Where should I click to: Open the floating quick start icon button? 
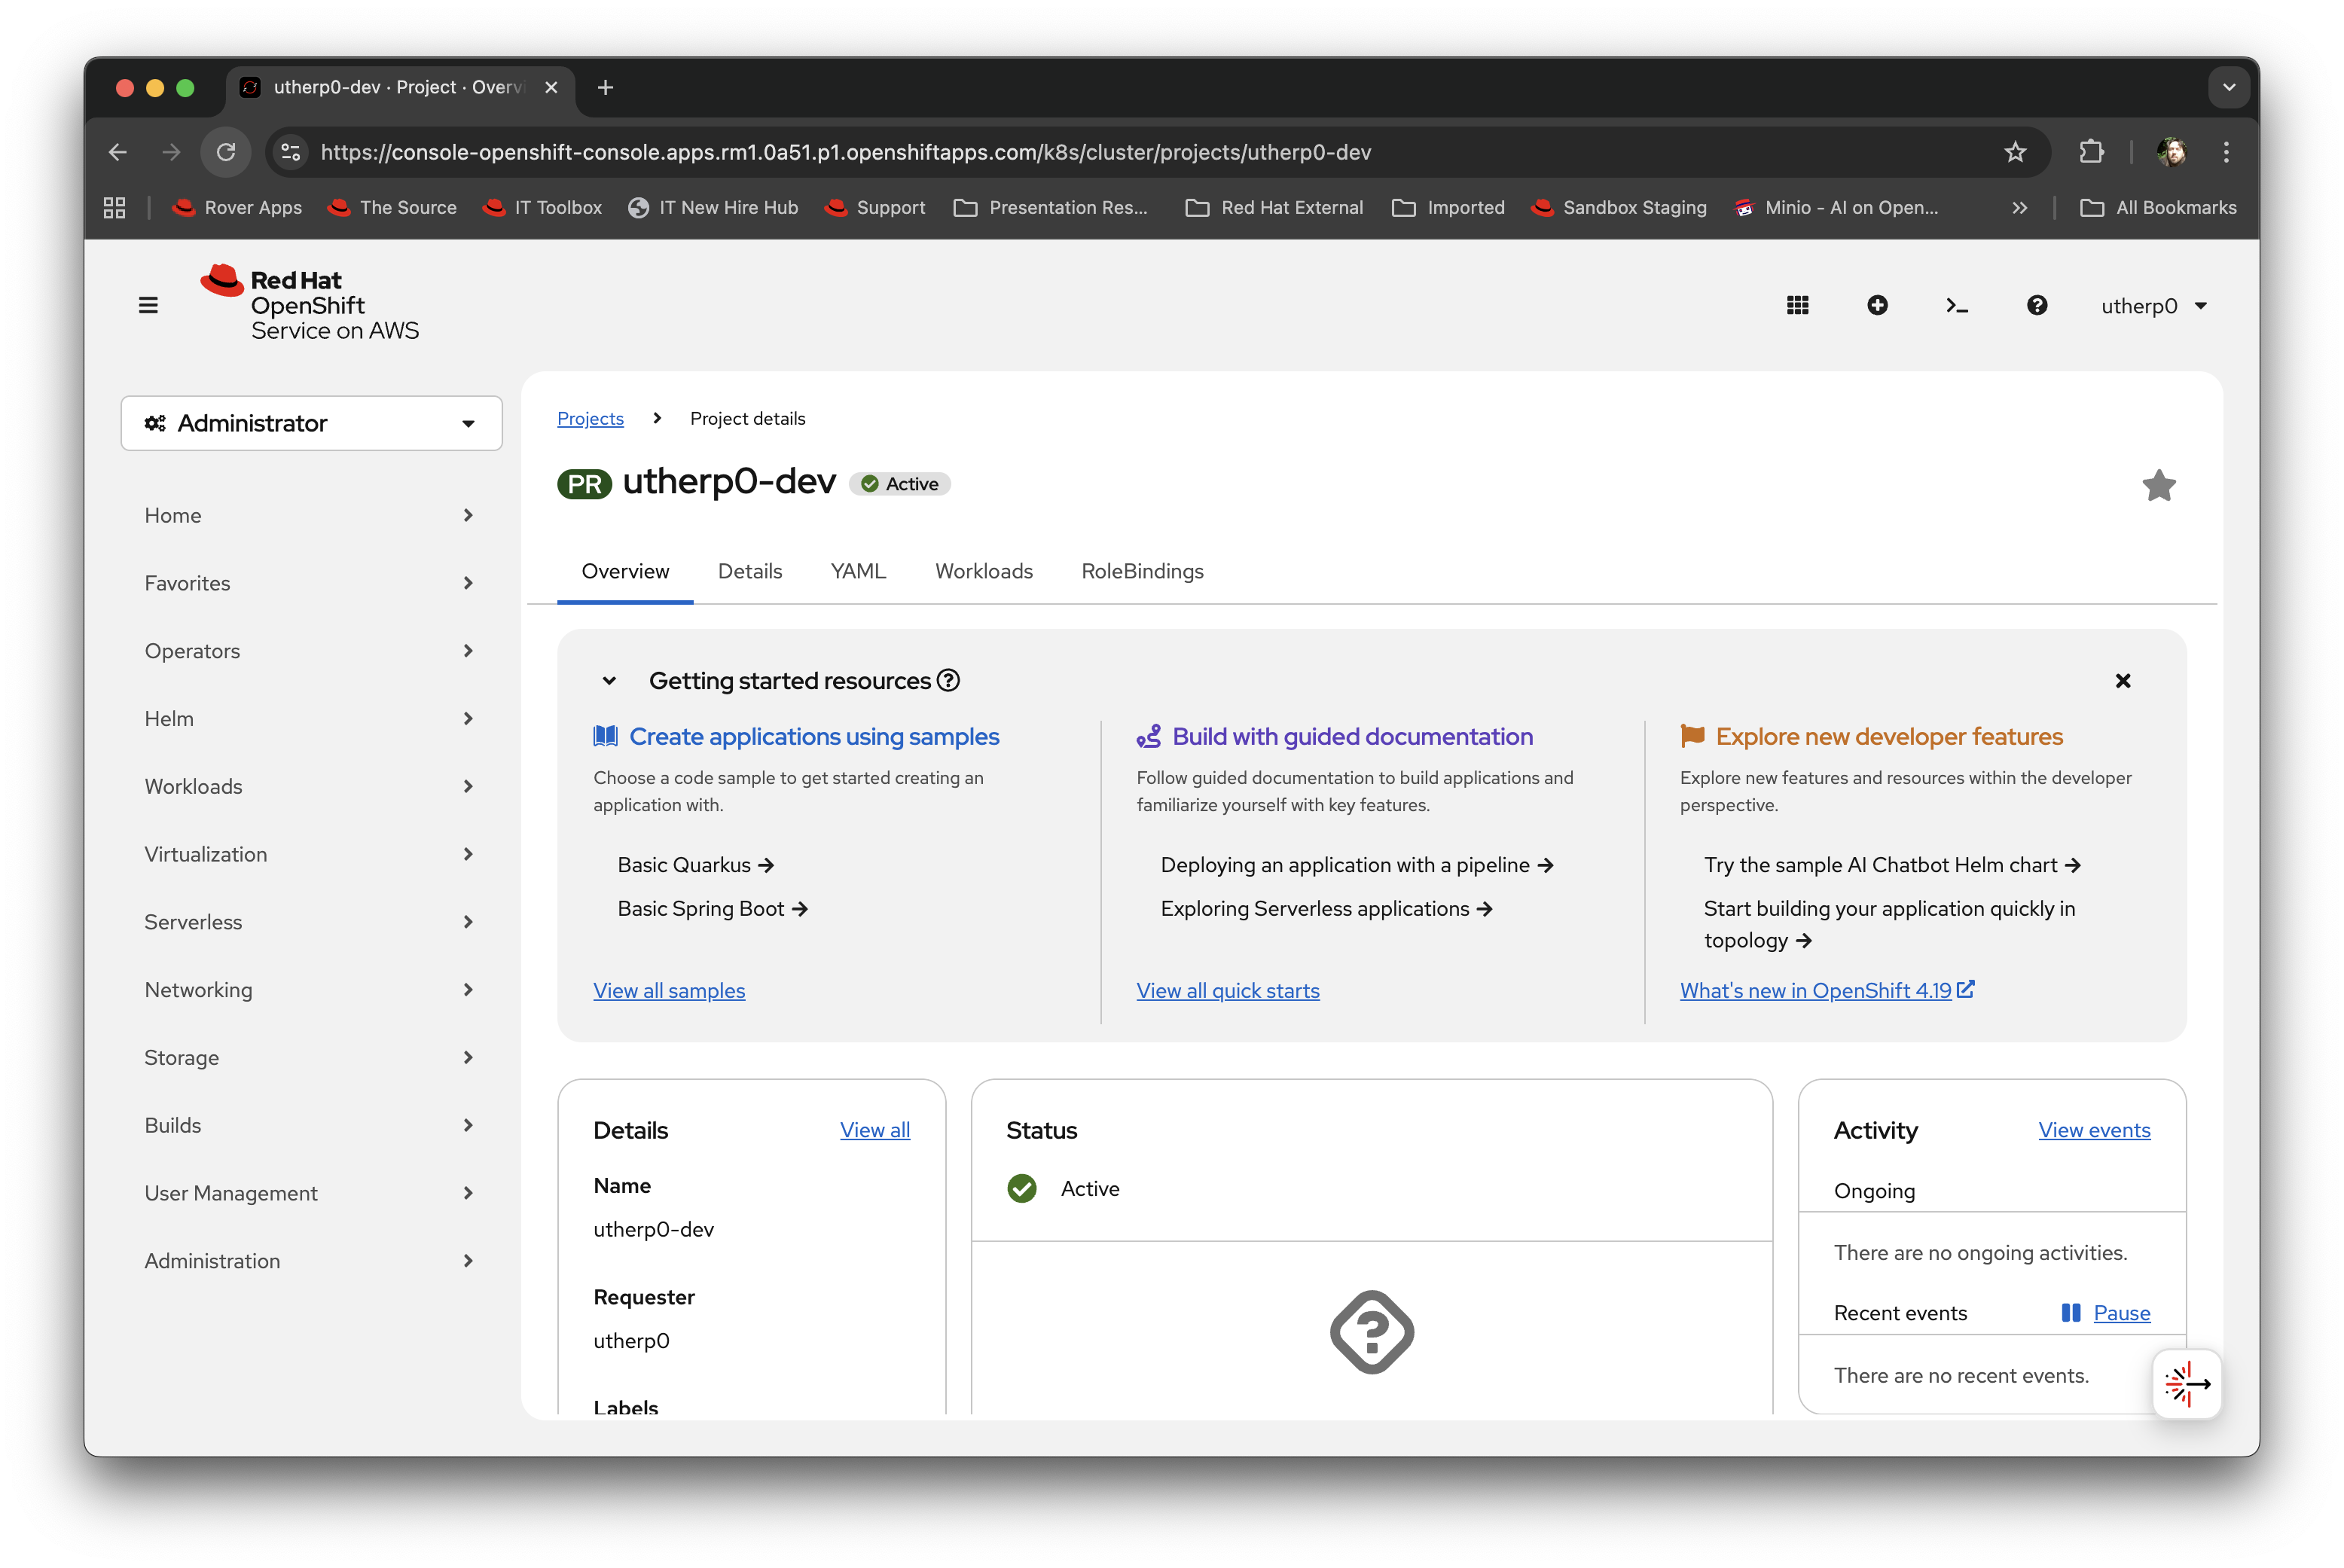pyautogui.click(x=2187, y=1384)
